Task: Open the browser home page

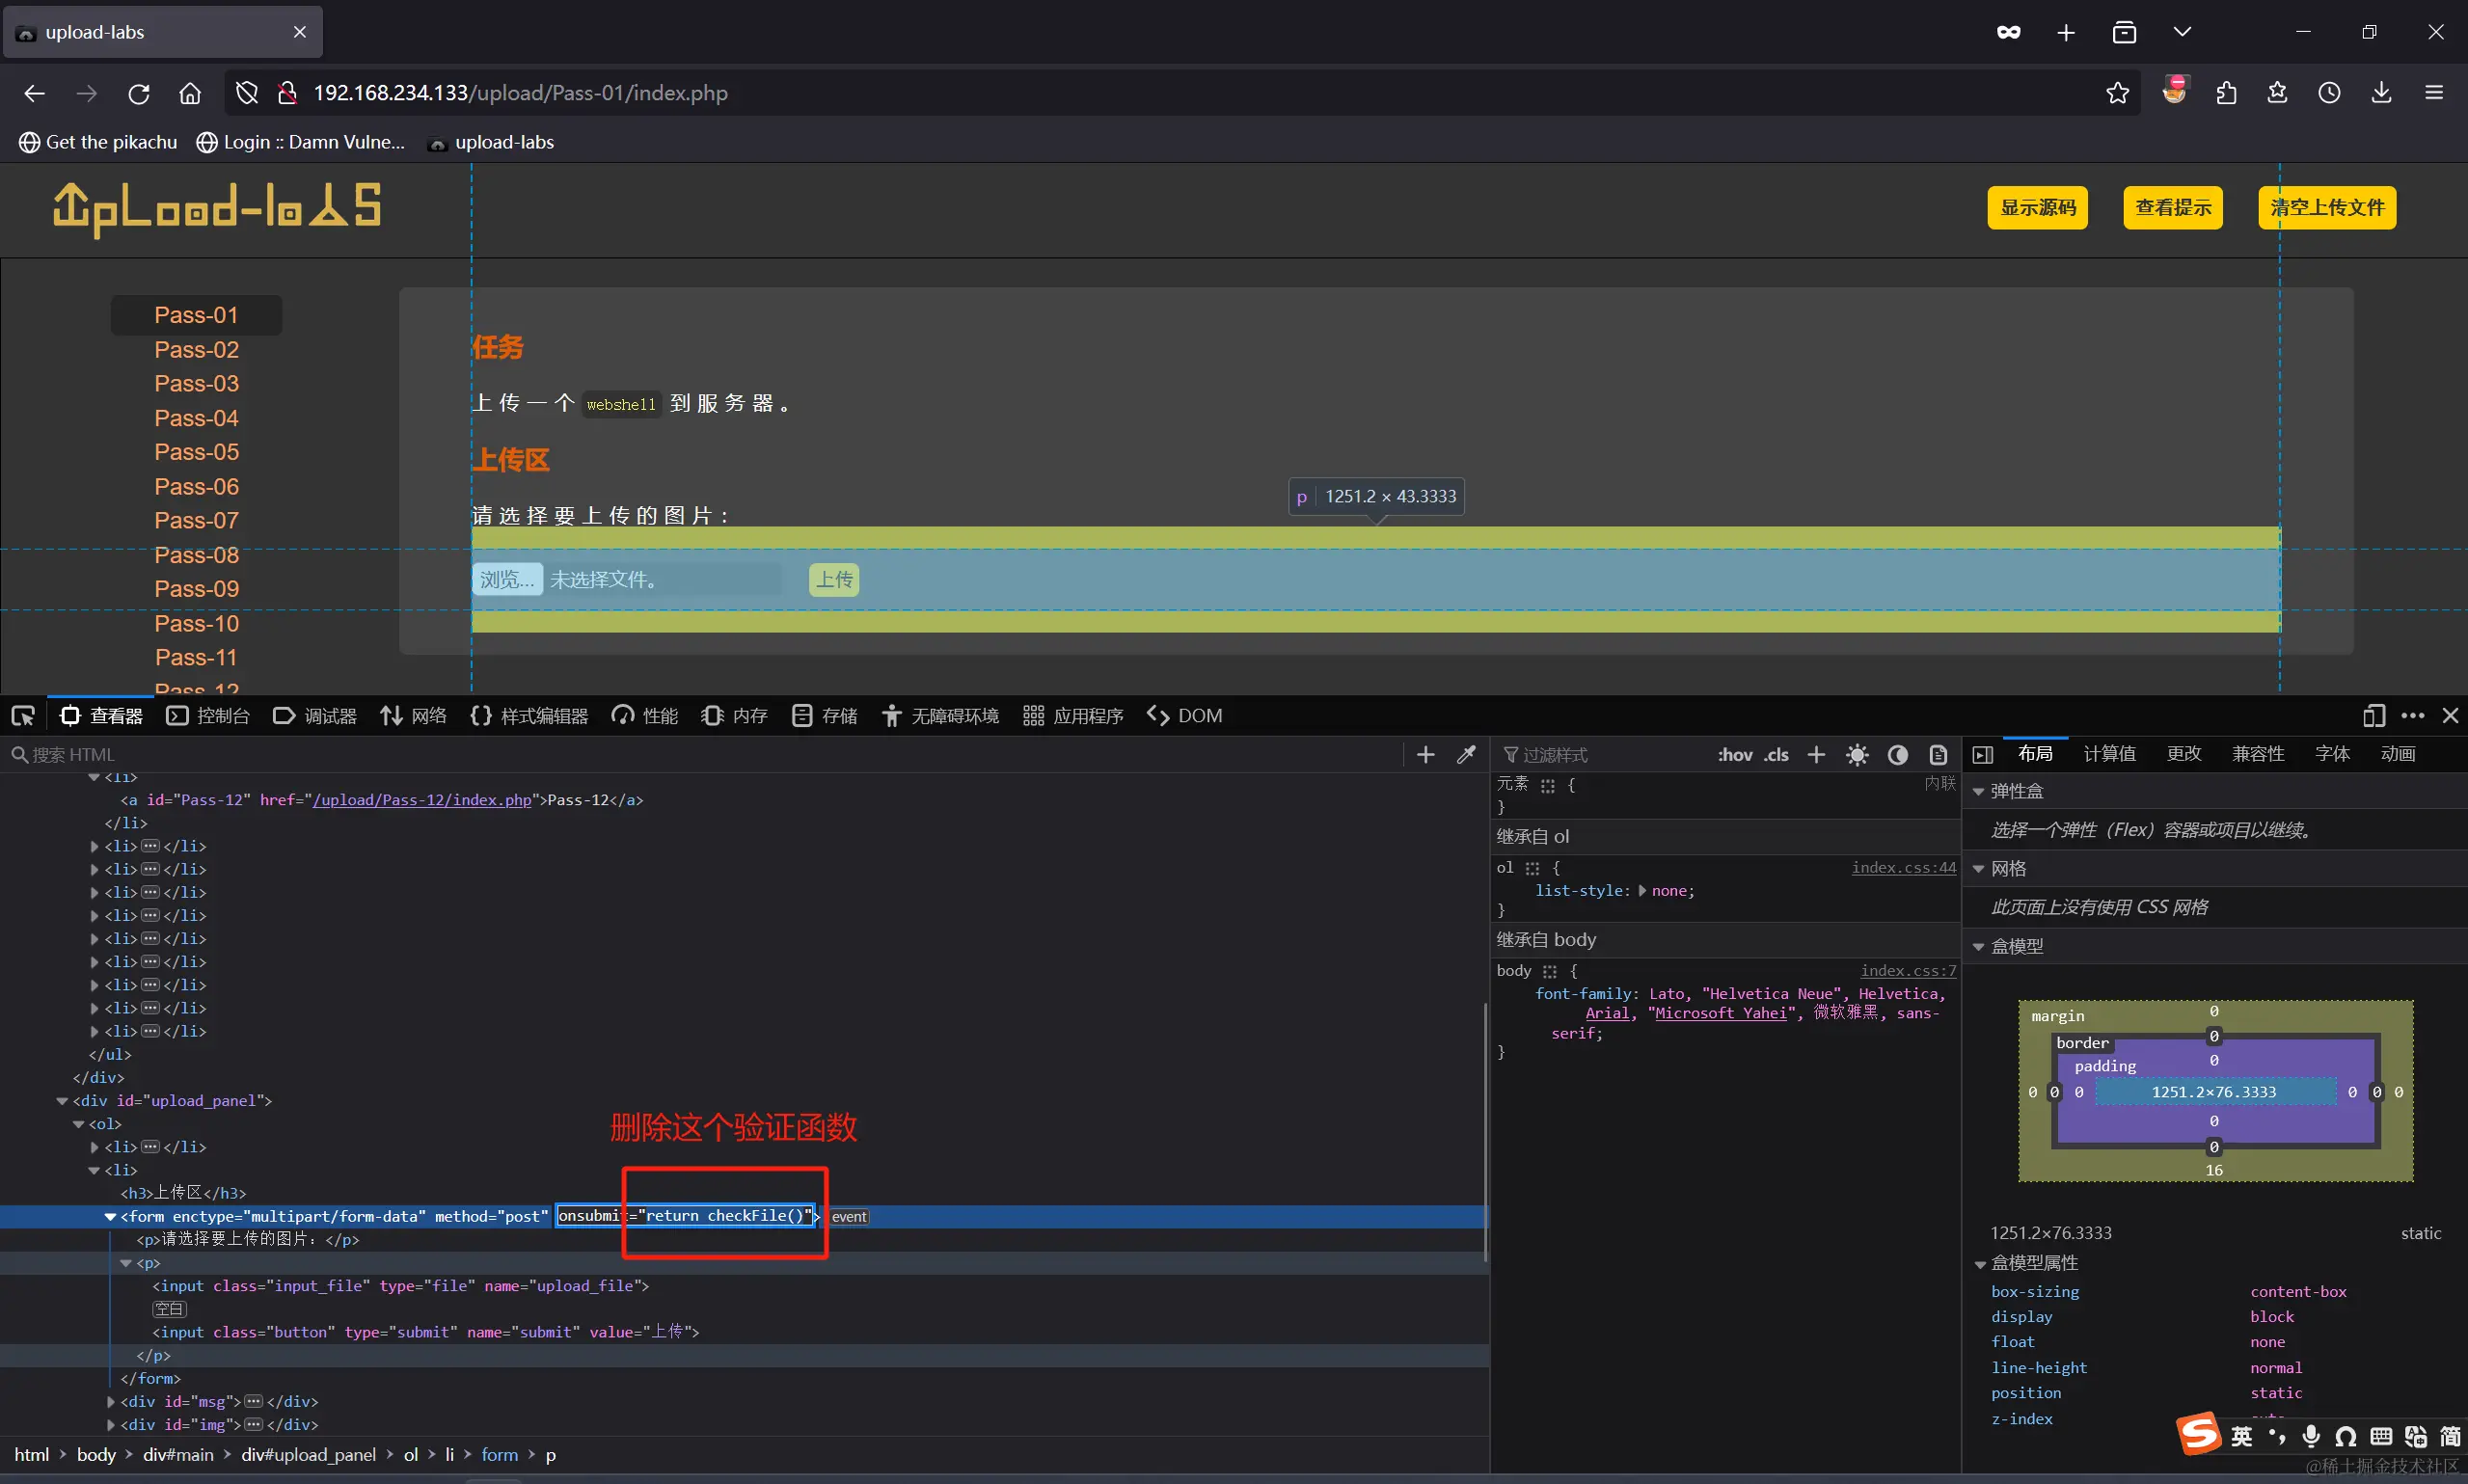Action: pyautogui.click(x=190, y=93)
